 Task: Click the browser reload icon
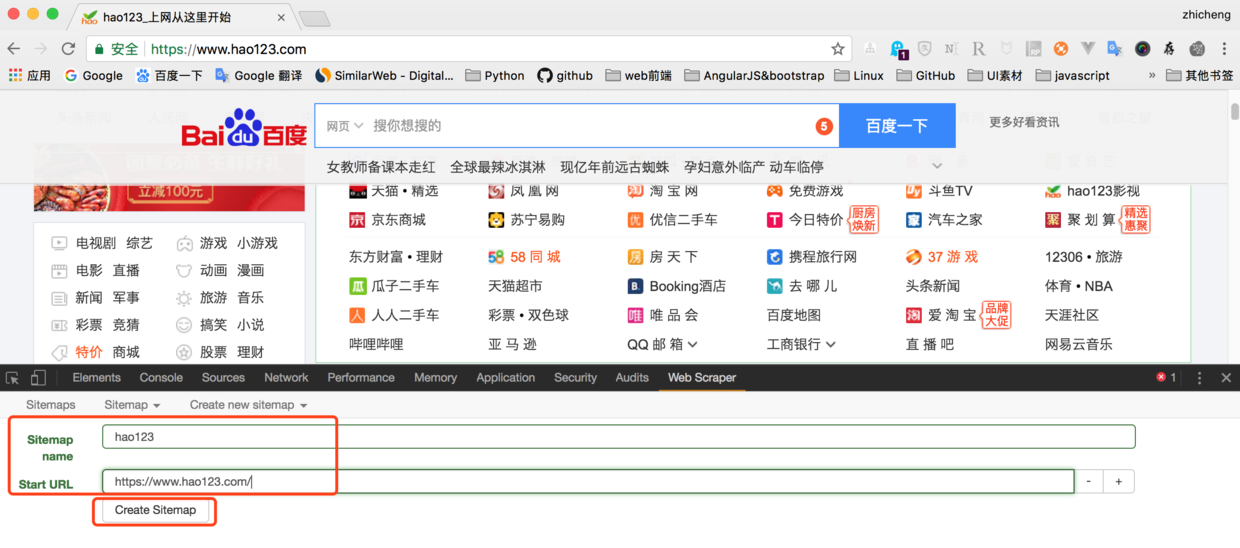[x=68, y=48]
